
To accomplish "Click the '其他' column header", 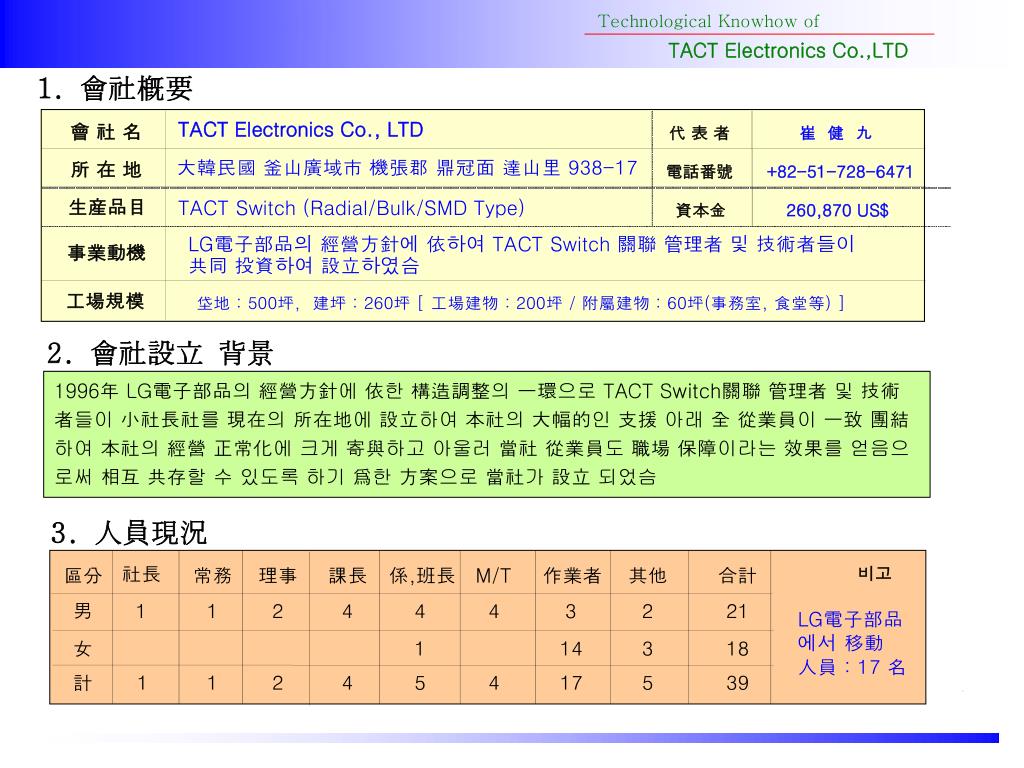I will click(x=647, y=575).
